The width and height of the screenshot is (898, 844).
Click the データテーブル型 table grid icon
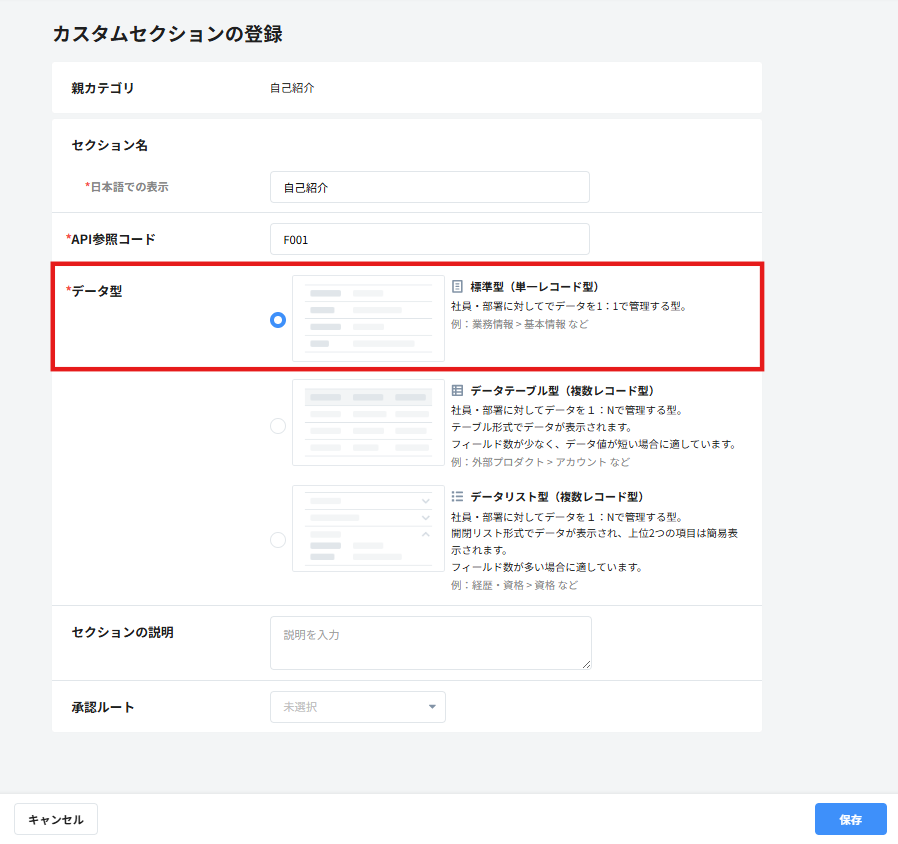(457, 391)
